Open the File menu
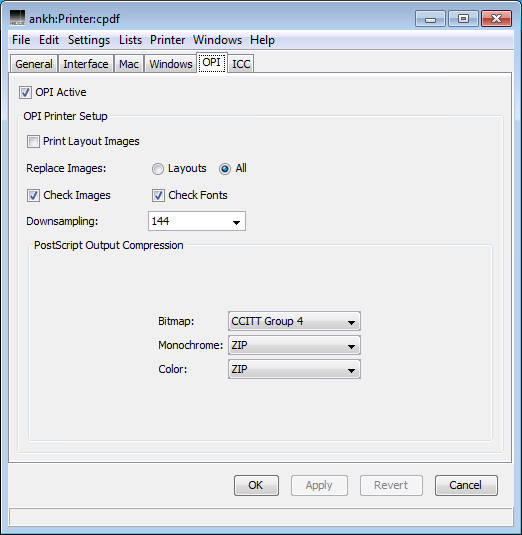 click(21, 40)
